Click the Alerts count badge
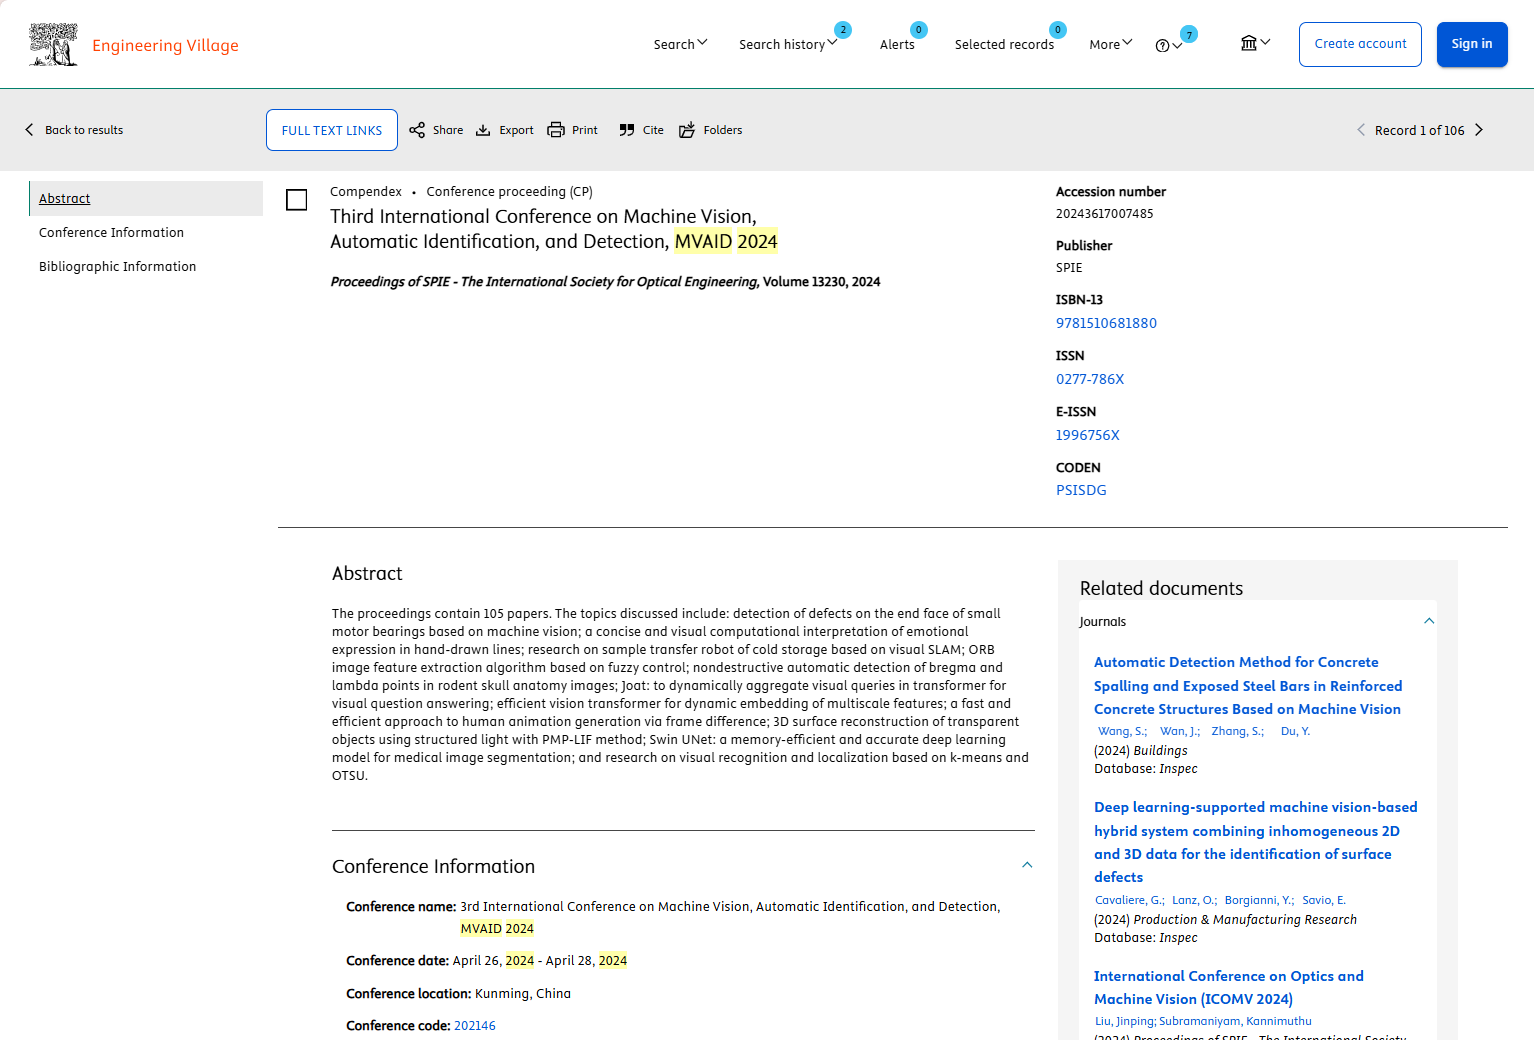Screen dimensions: 1534x1040 (919, 30)
